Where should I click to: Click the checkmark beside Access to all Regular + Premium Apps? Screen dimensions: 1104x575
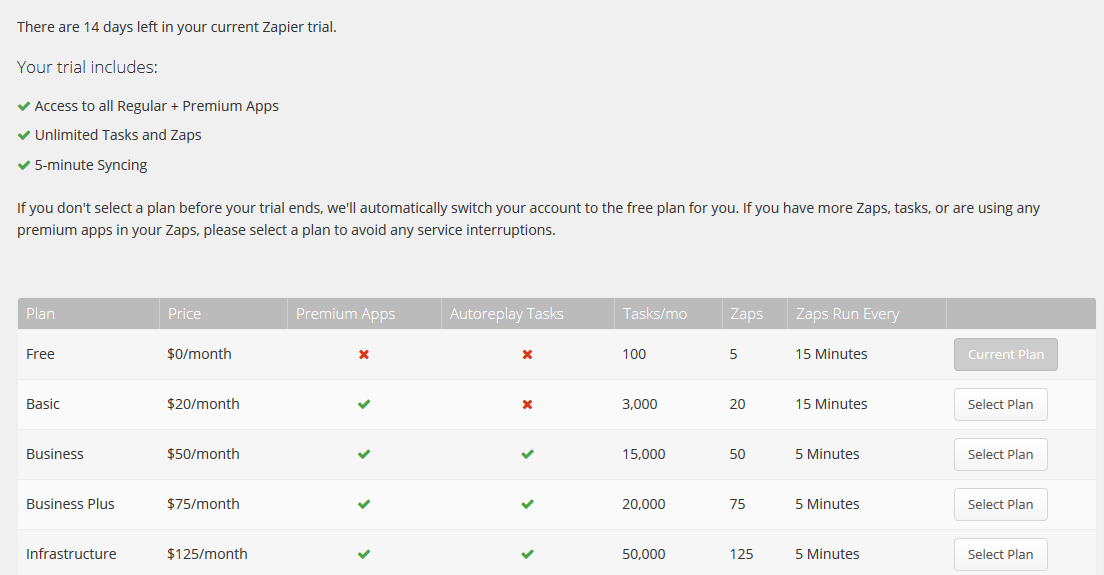pos(24,106)
